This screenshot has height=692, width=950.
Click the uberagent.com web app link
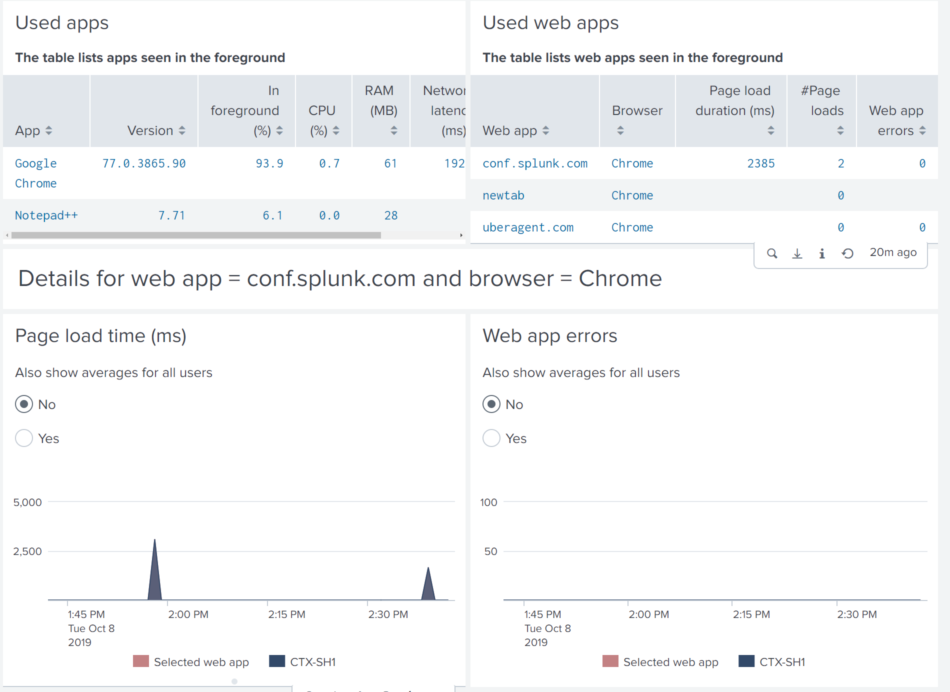[x=528, y=227]
